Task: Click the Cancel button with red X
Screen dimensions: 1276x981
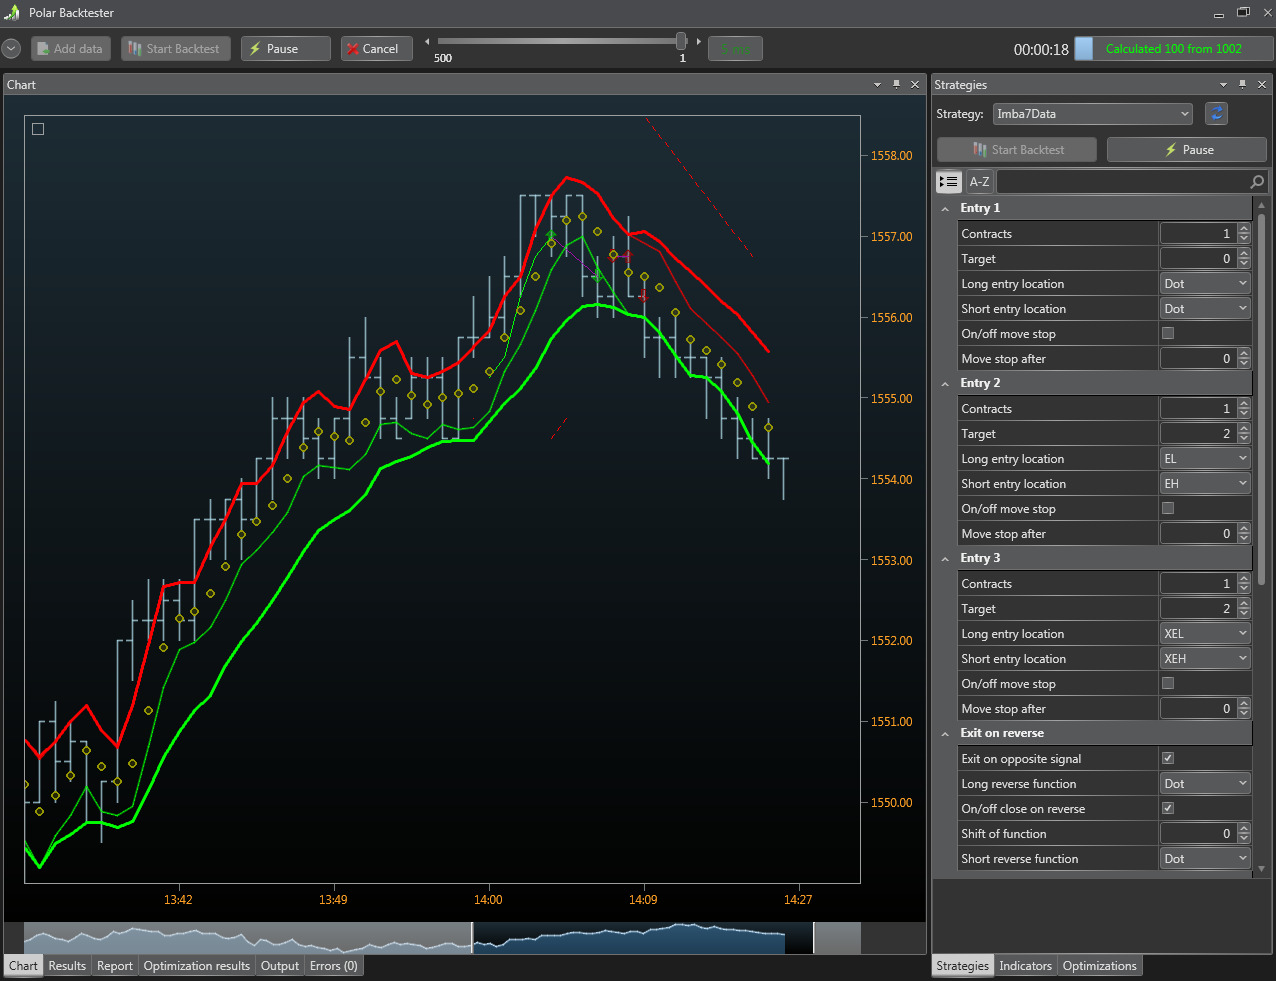Action: (x=376, y=48)
